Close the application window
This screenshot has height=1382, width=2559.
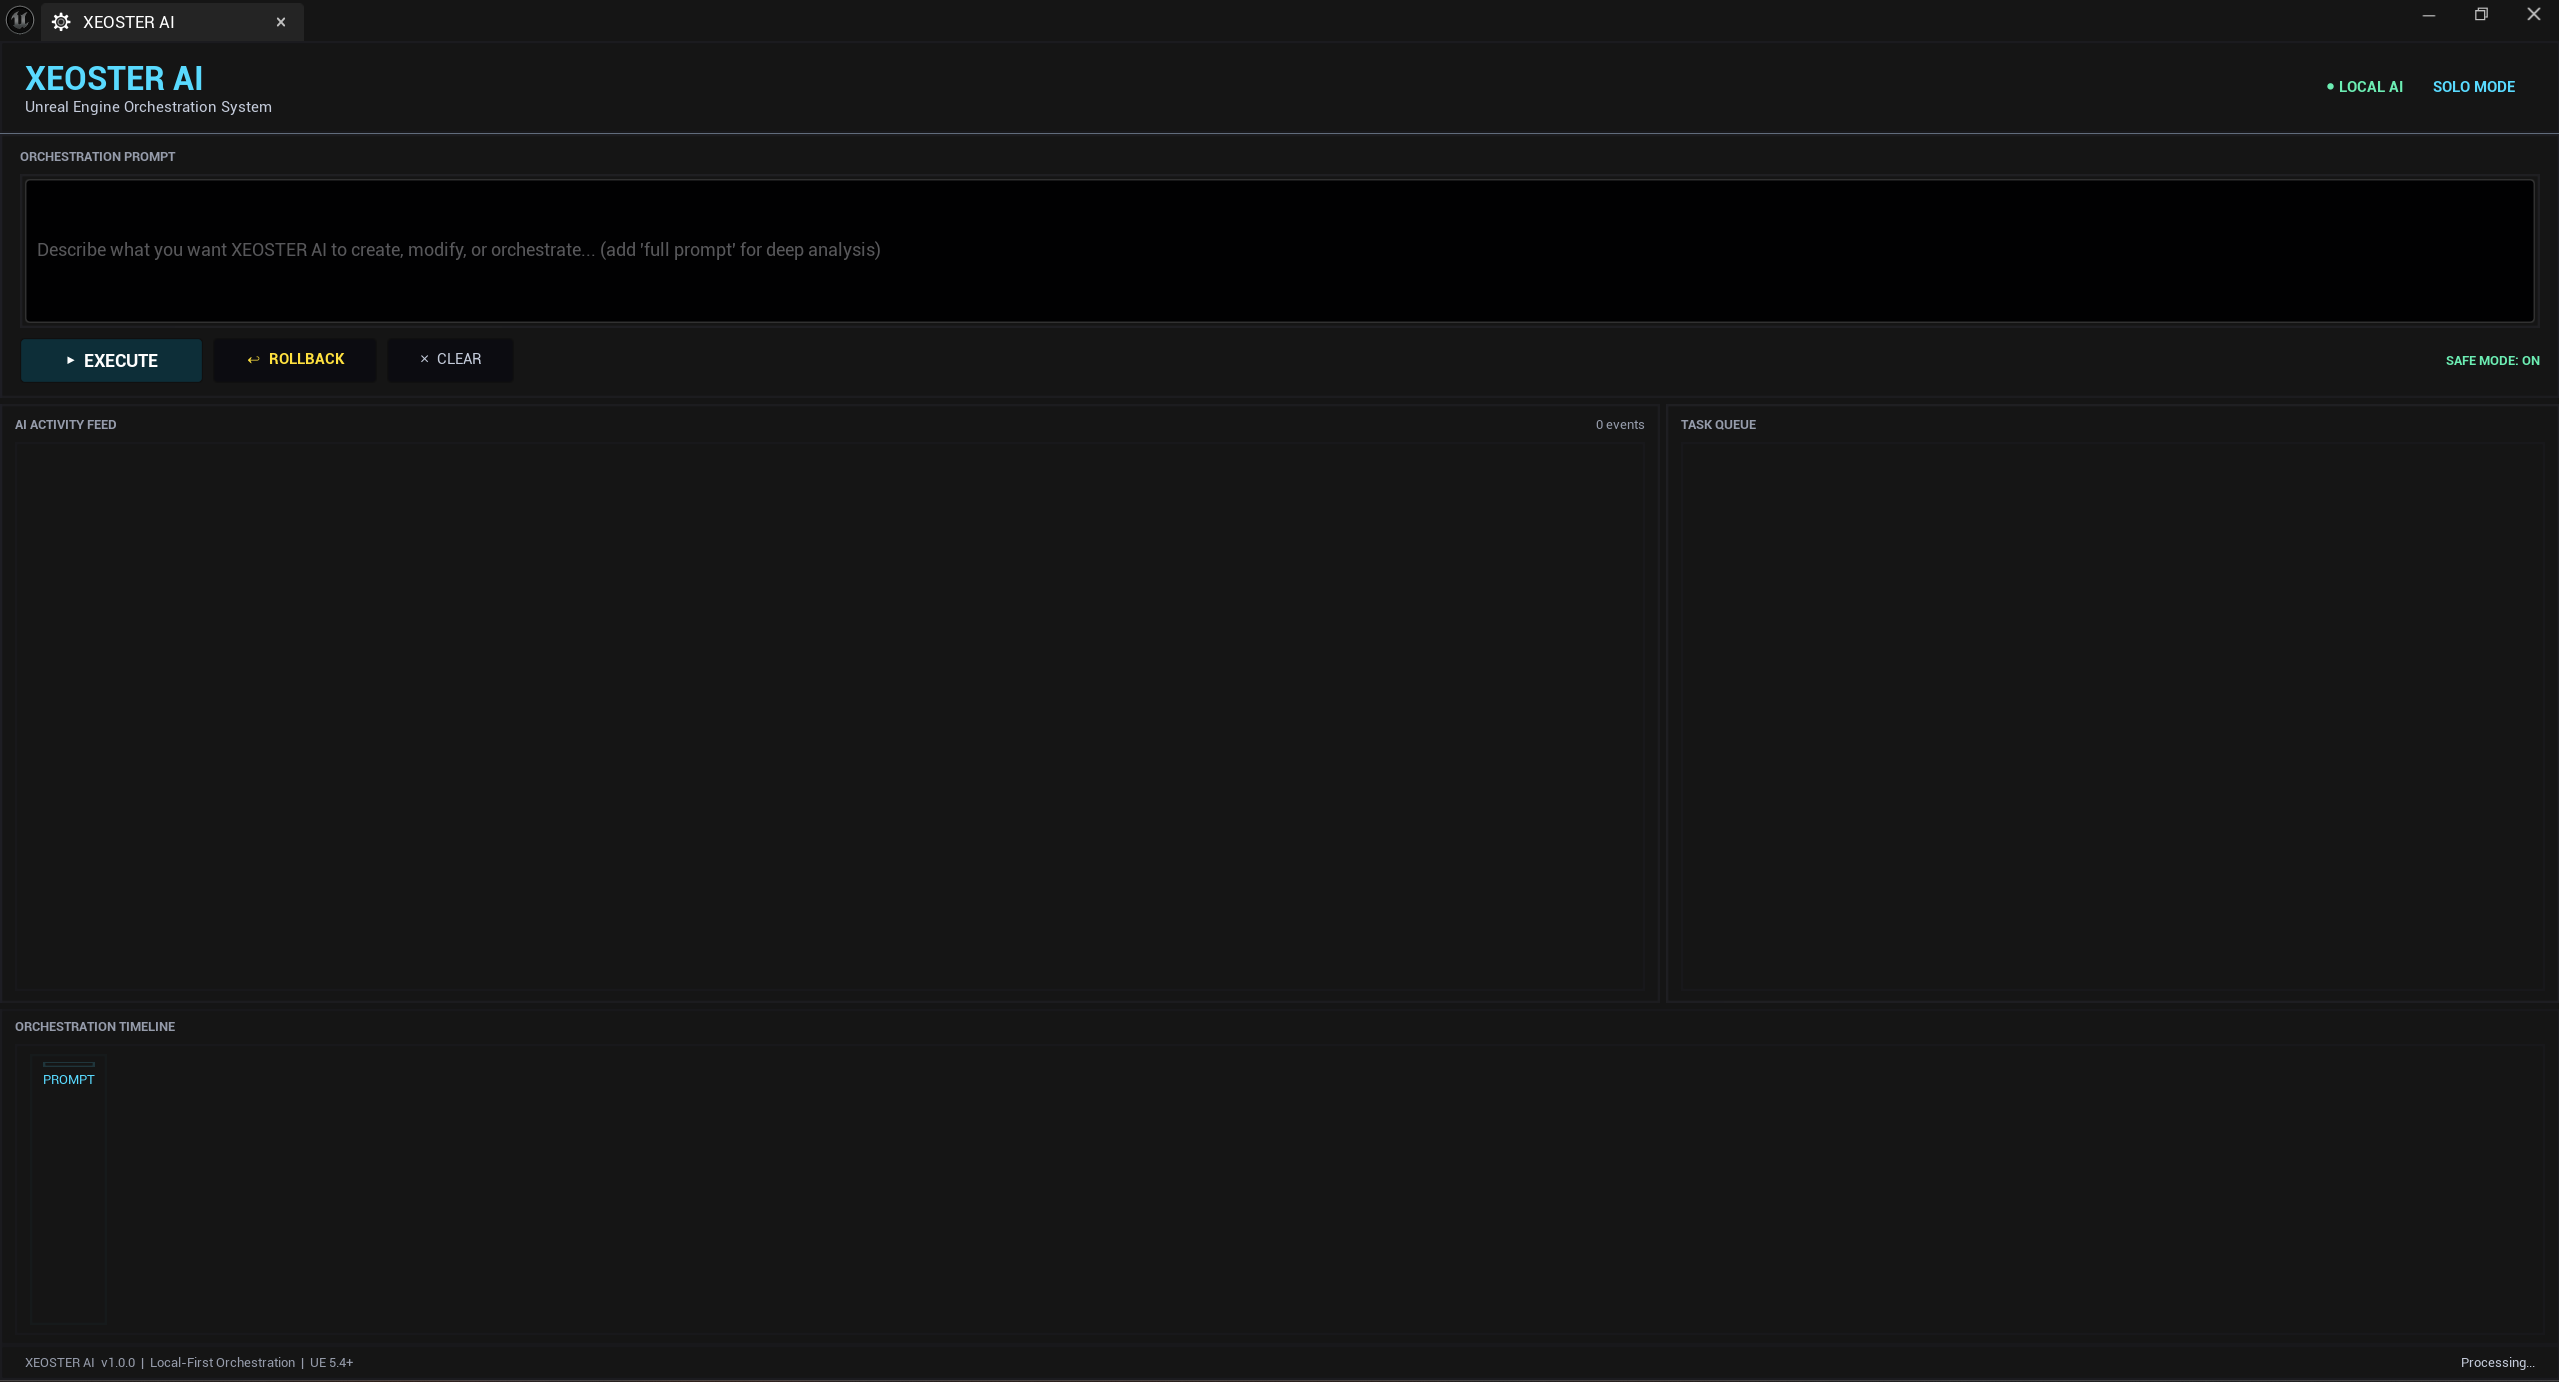coord(2533,15)
